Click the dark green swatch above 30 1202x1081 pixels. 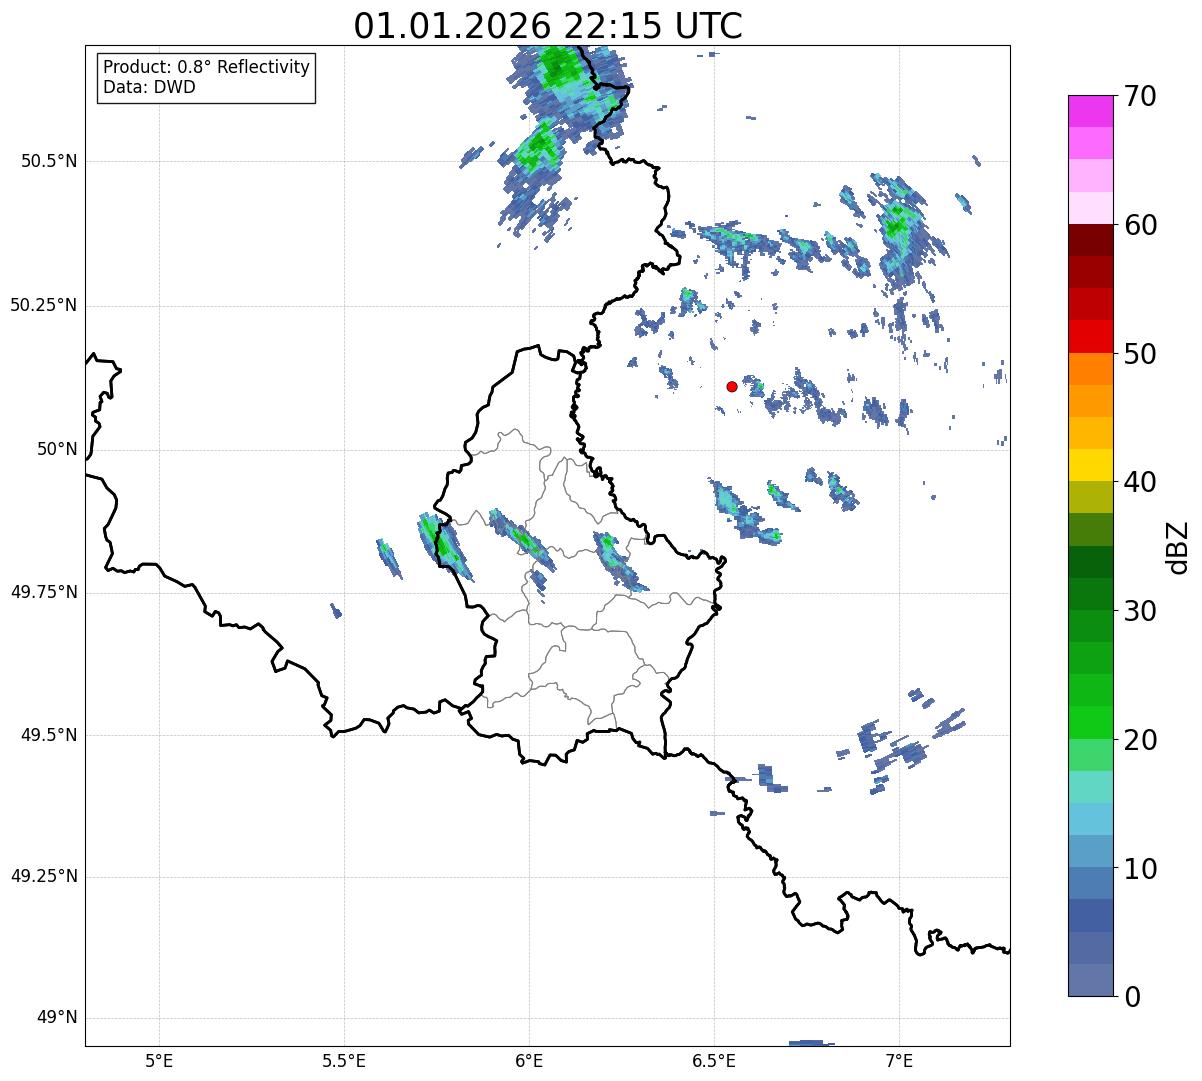[1091, 594]
